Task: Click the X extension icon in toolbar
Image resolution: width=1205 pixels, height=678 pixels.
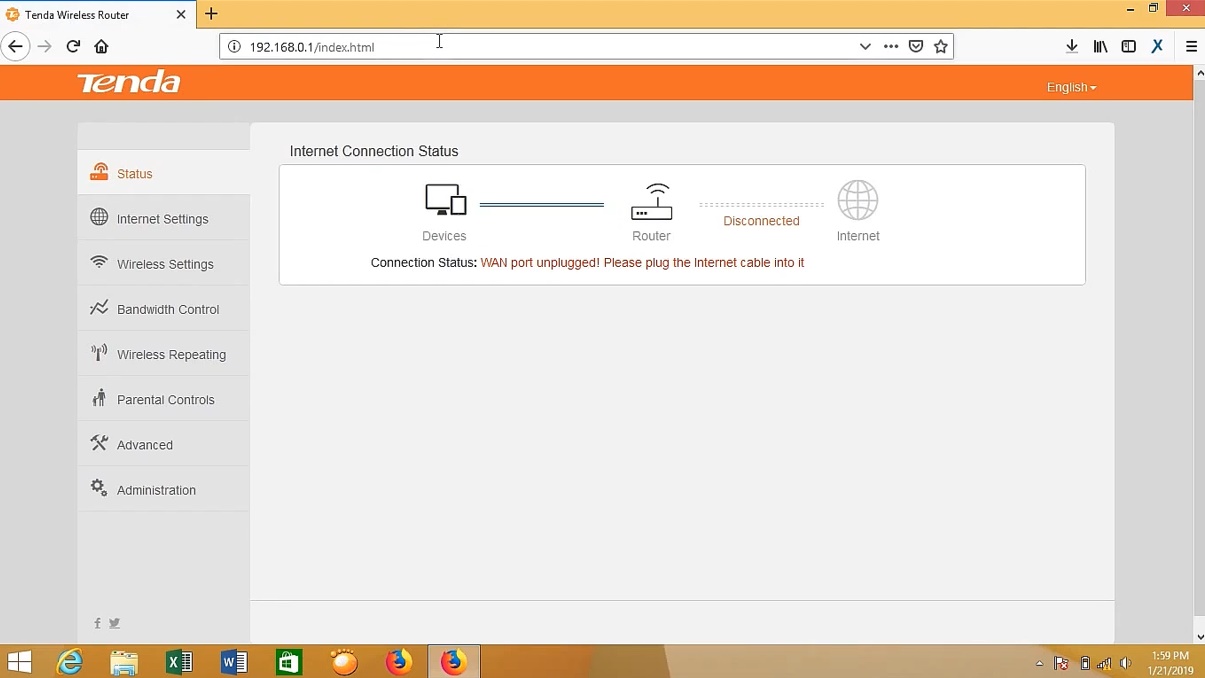Action: coord(1157,46)
